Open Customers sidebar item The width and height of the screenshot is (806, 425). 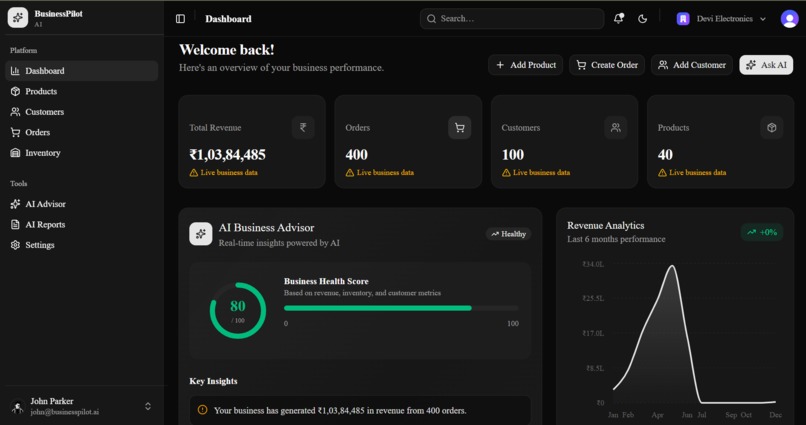[82, 112]
